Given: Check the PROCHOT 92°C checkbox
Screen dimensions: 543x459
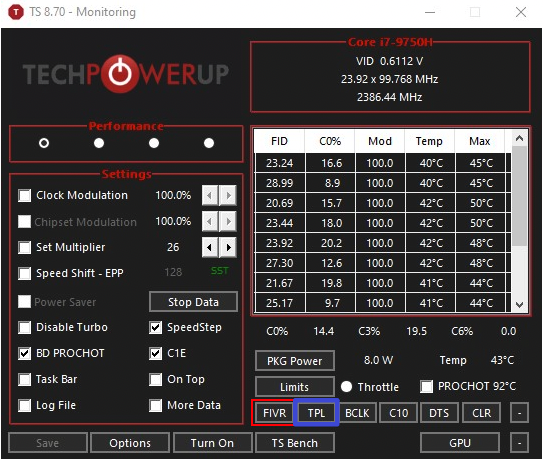Looking at the screenshot, I should click(426, 386).
